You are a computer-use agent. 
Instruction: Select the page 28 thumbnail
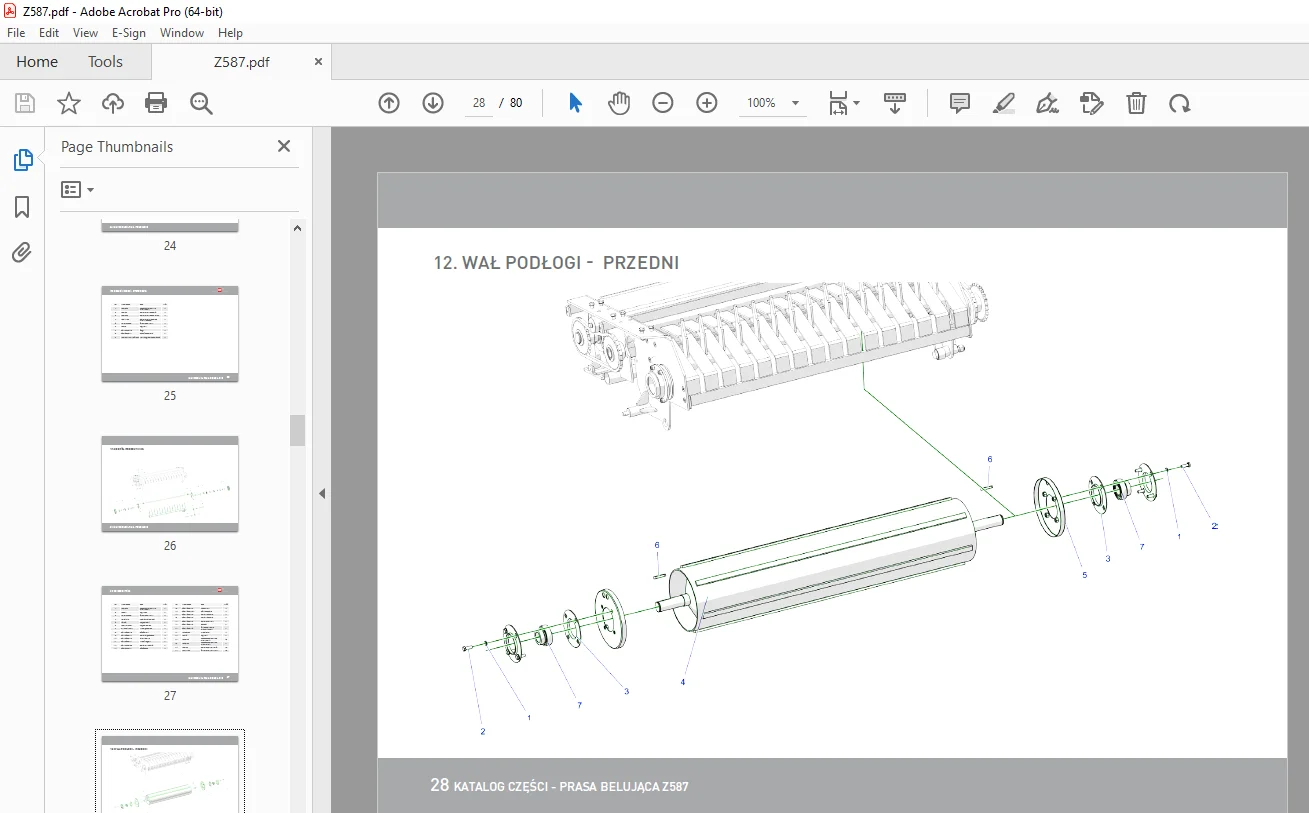170,774
